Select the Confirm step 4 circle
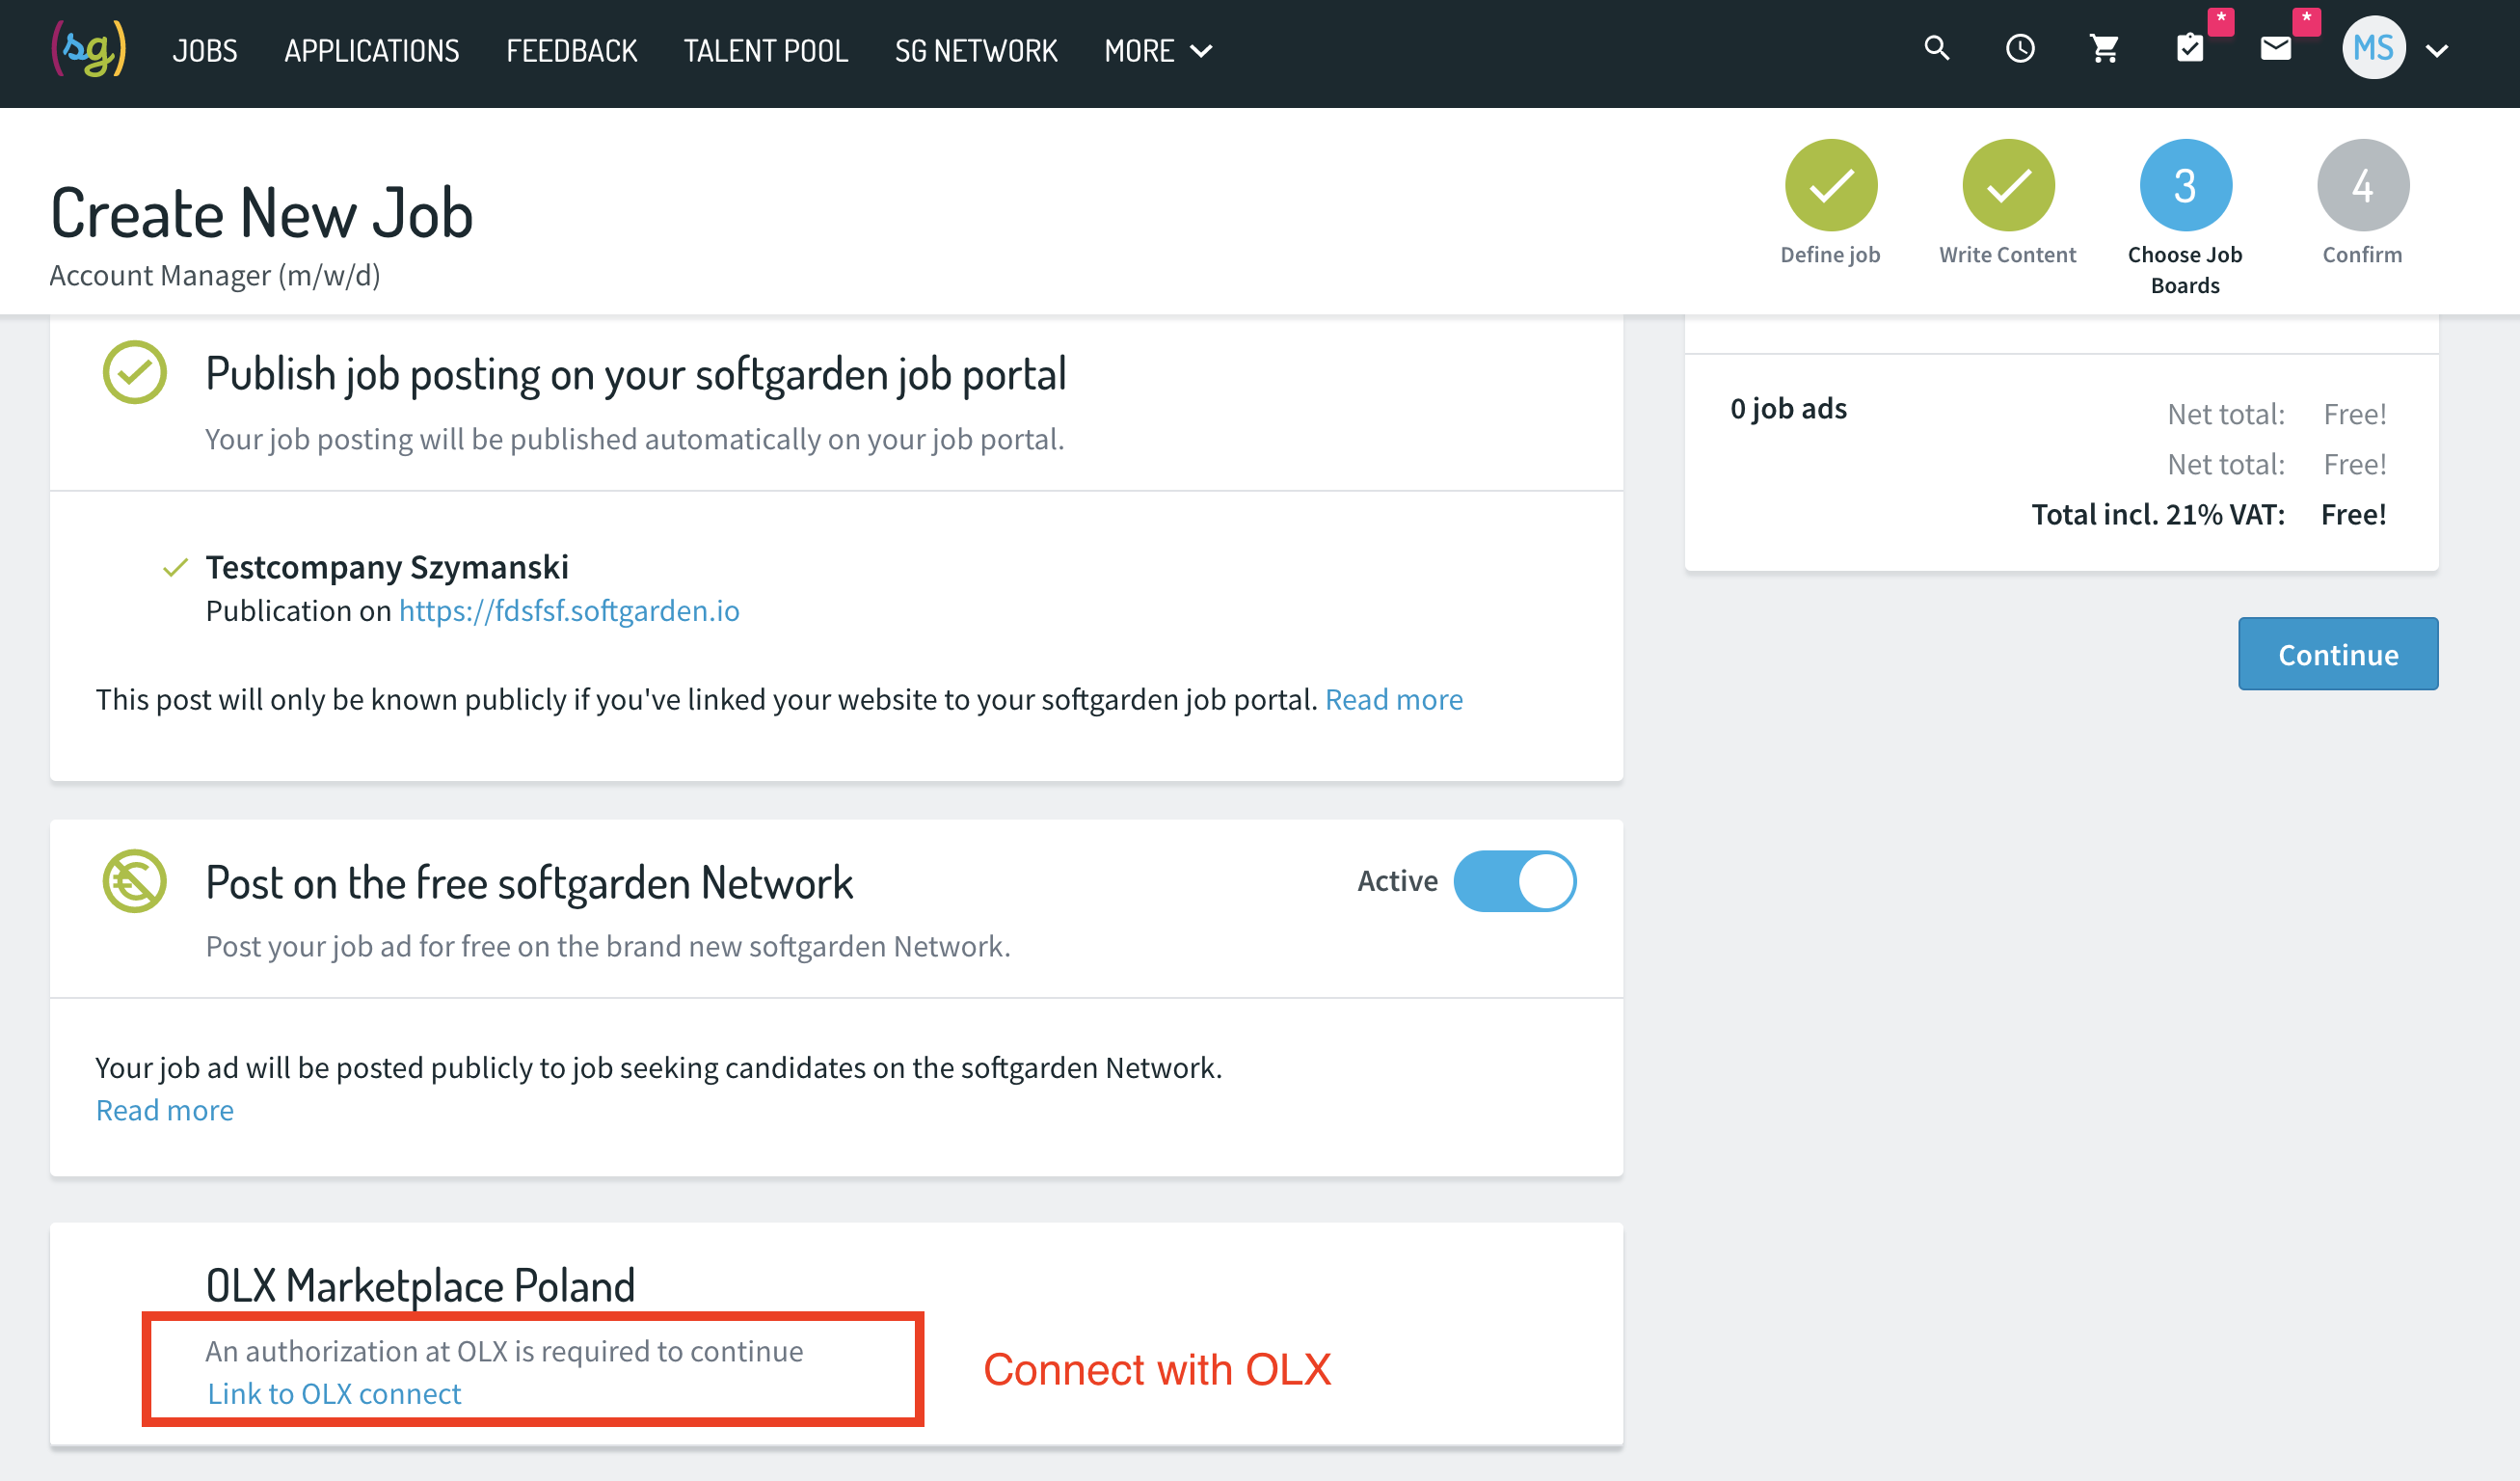Viewport: 2520px width, 1481px height. [2362, 185]
